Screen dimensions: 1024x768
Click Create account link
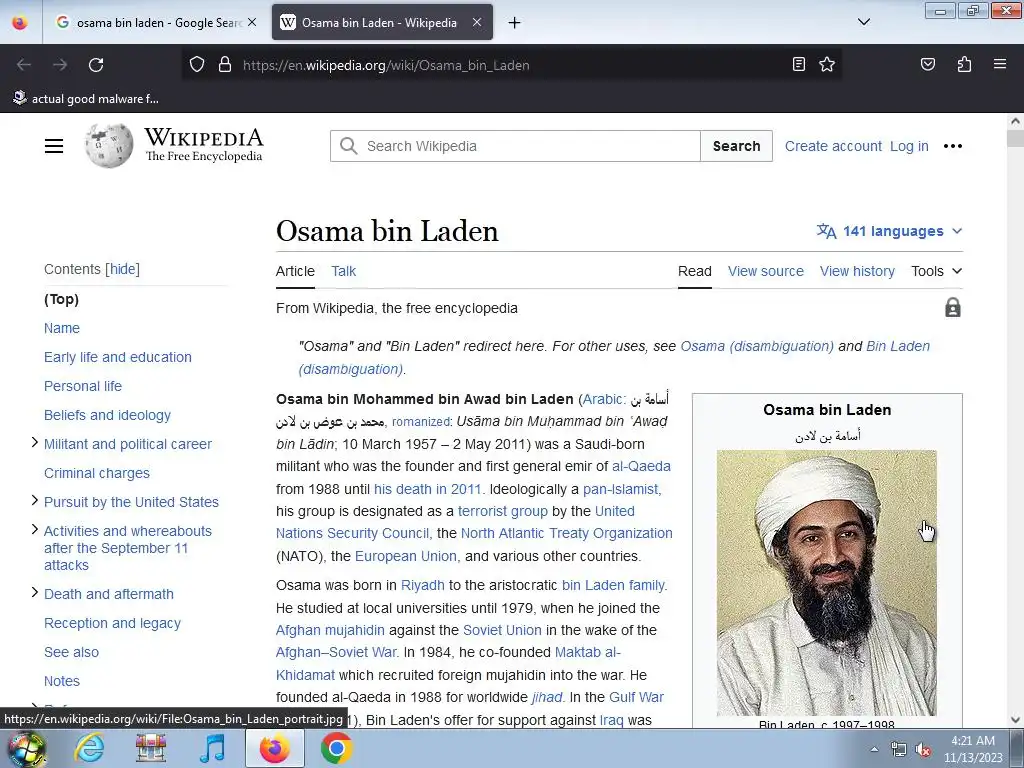(833, 146)
